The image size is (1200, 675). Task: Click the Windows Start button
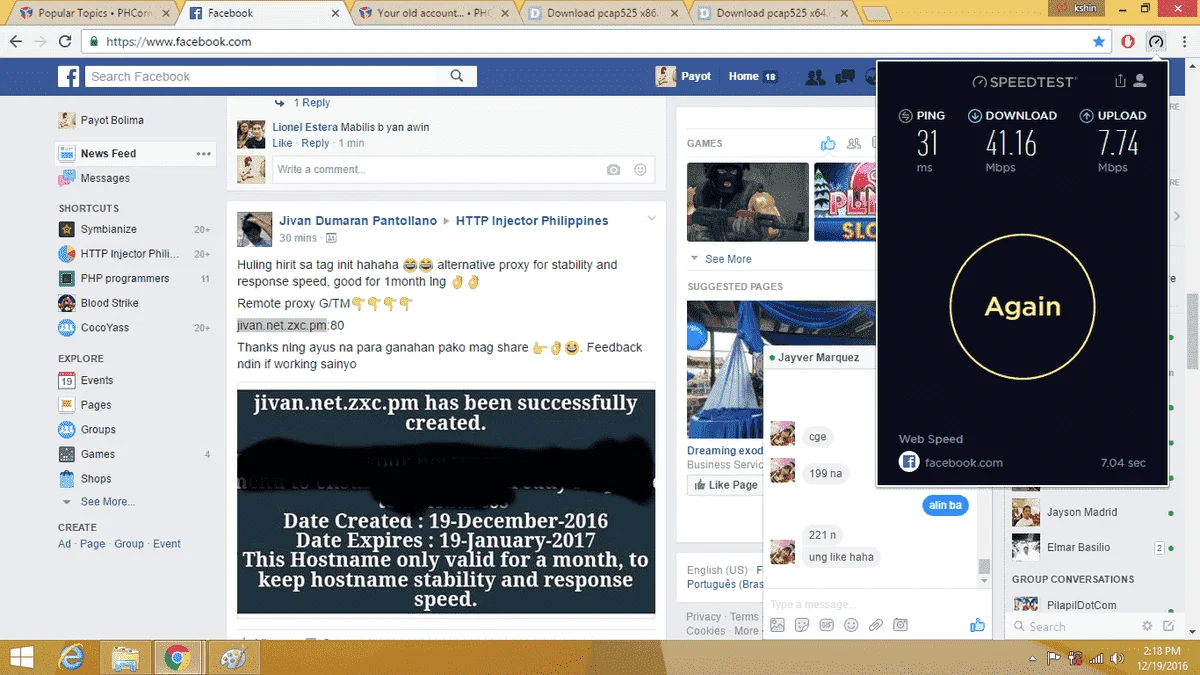click(20, 657)
